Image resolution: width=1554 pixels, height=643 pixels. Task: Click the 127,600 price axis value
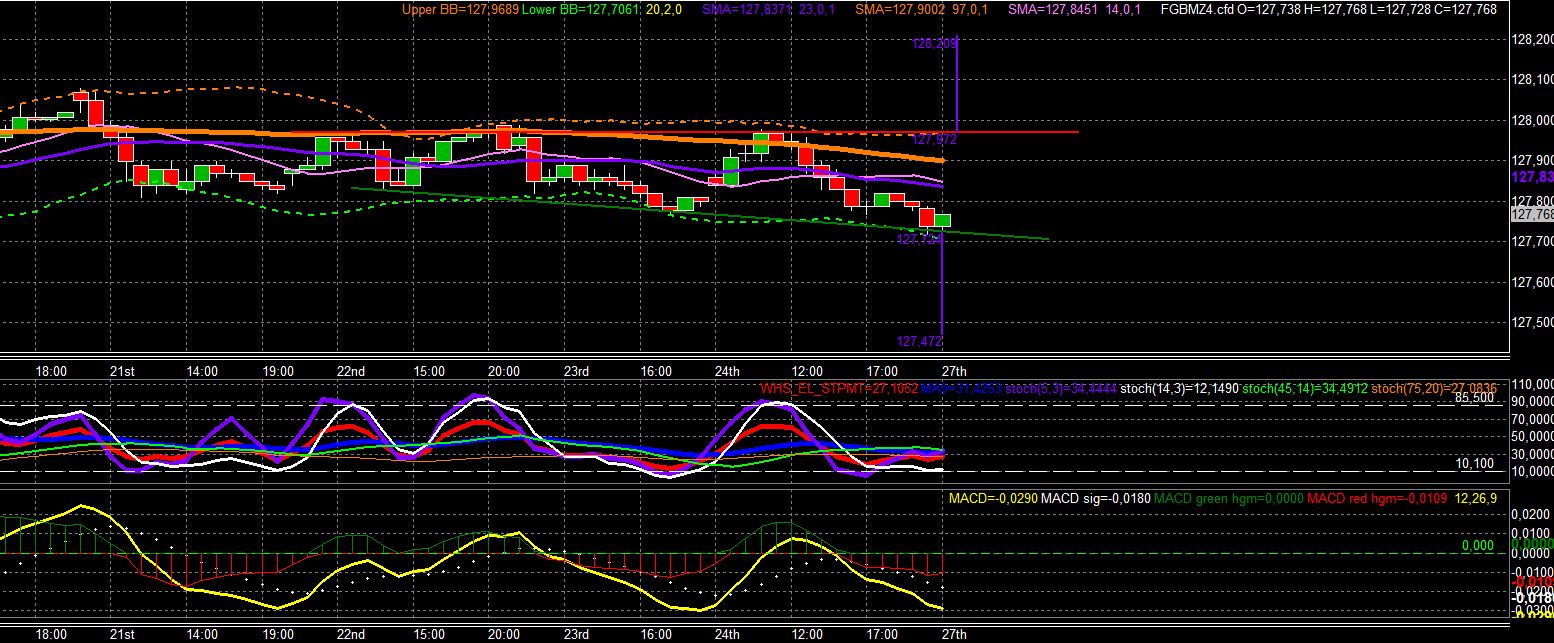click(1533, 282)
